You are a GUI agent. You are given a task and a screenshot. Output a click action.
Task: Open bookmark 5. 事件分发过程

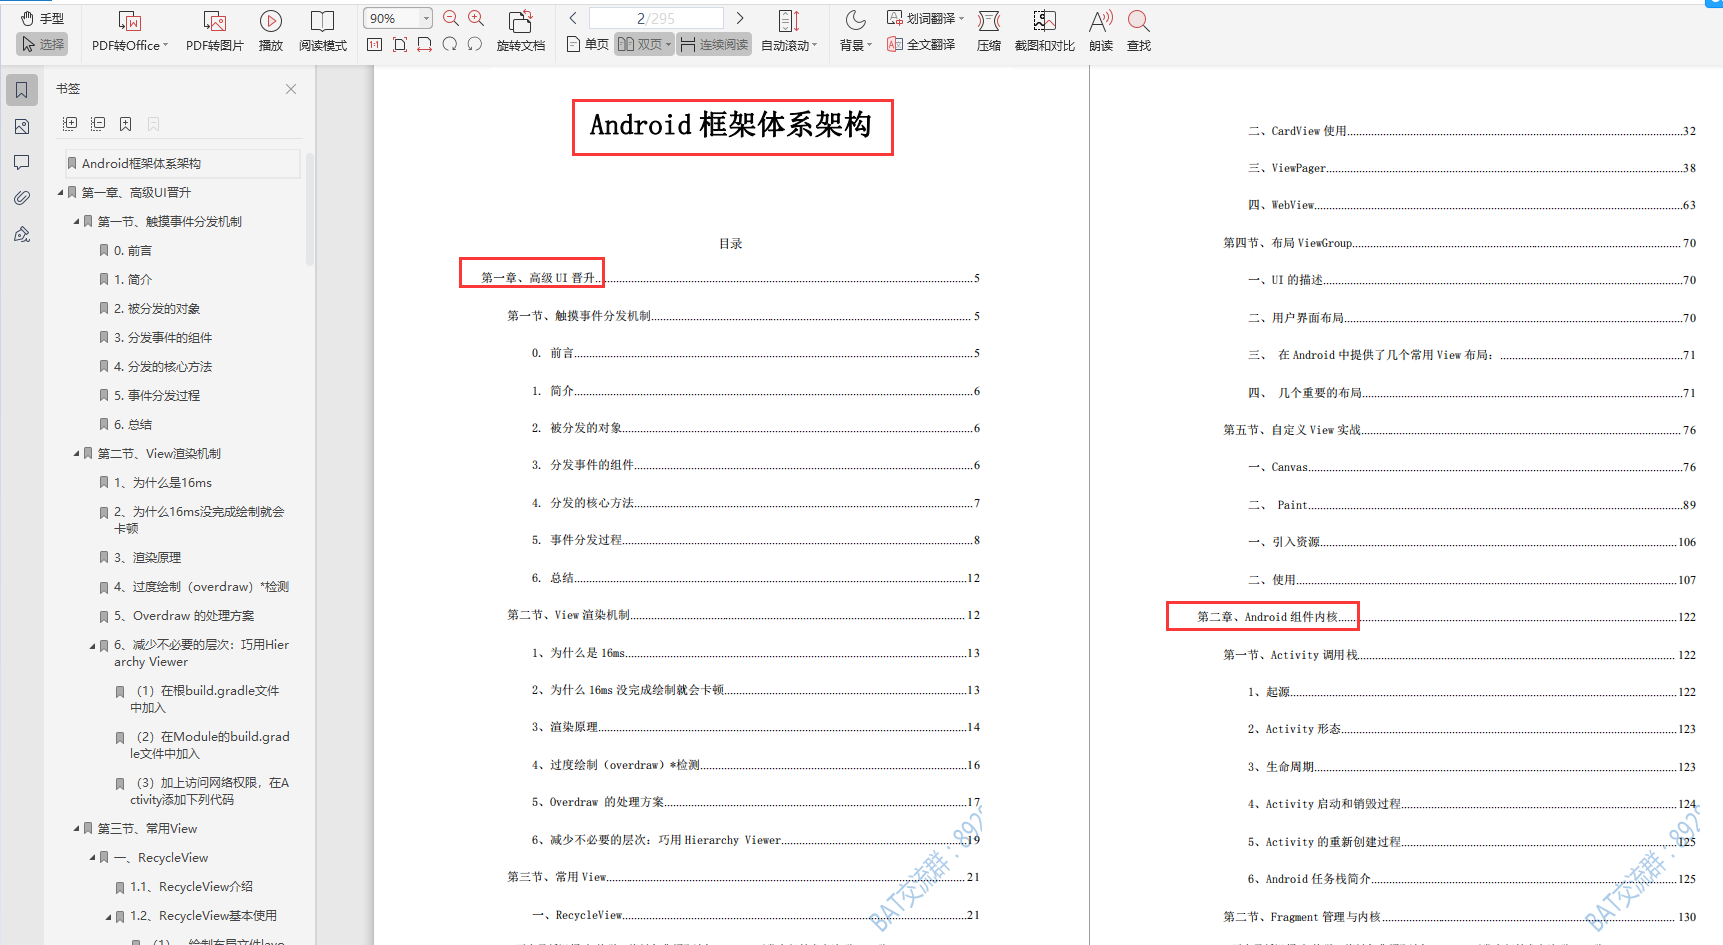149,395
